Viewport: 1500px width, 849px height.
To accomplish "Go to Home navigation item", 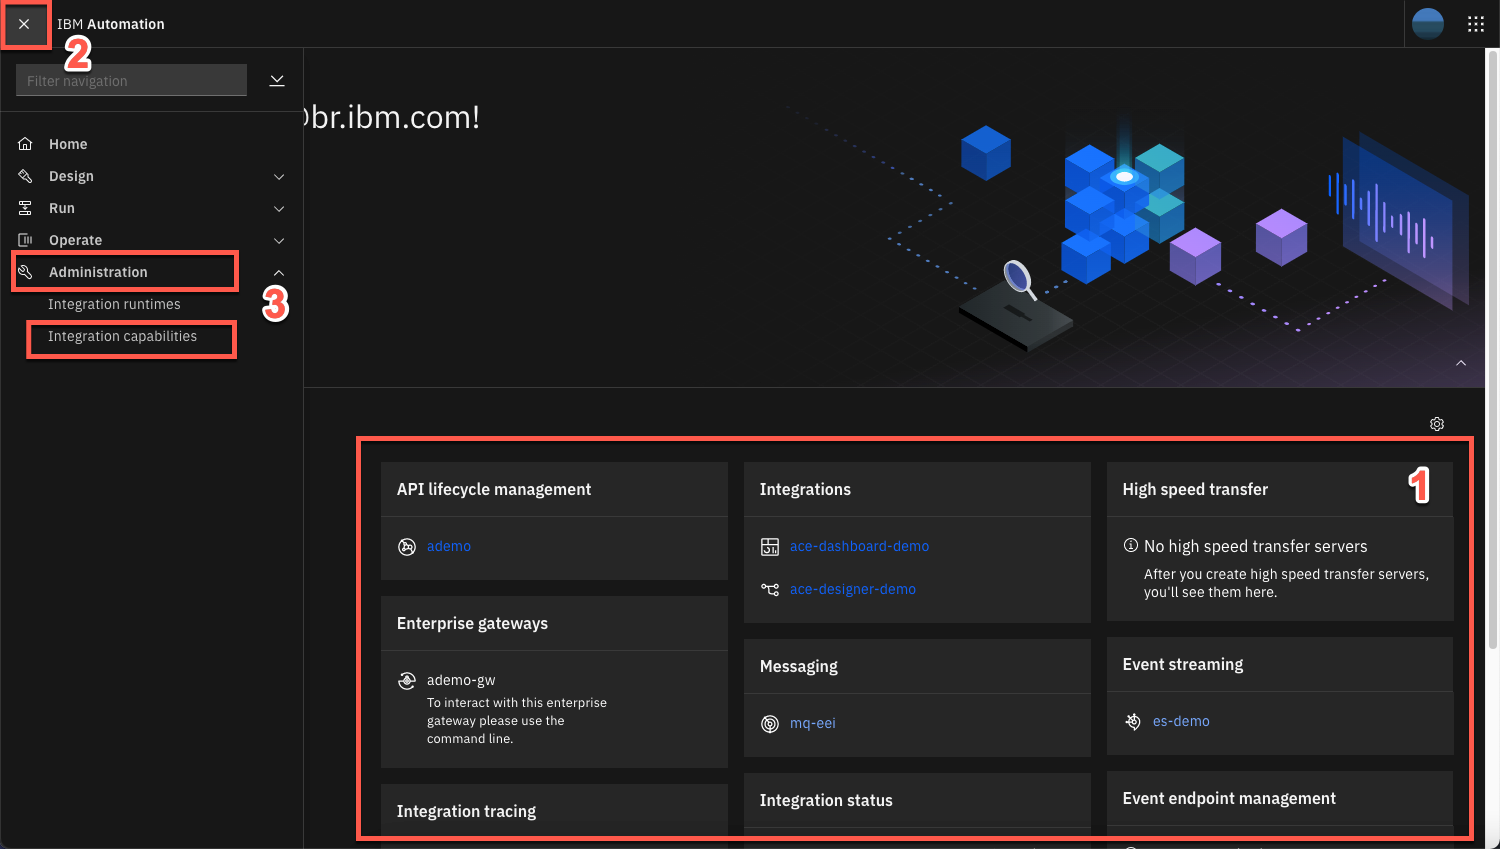I will 68,144.
